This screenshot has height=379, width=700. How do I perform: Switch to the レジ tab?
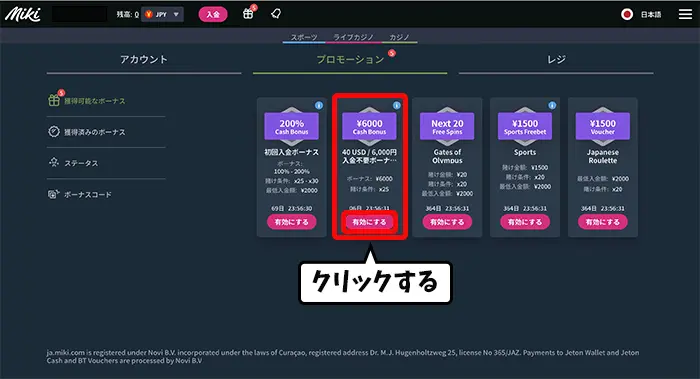(556, 59)
